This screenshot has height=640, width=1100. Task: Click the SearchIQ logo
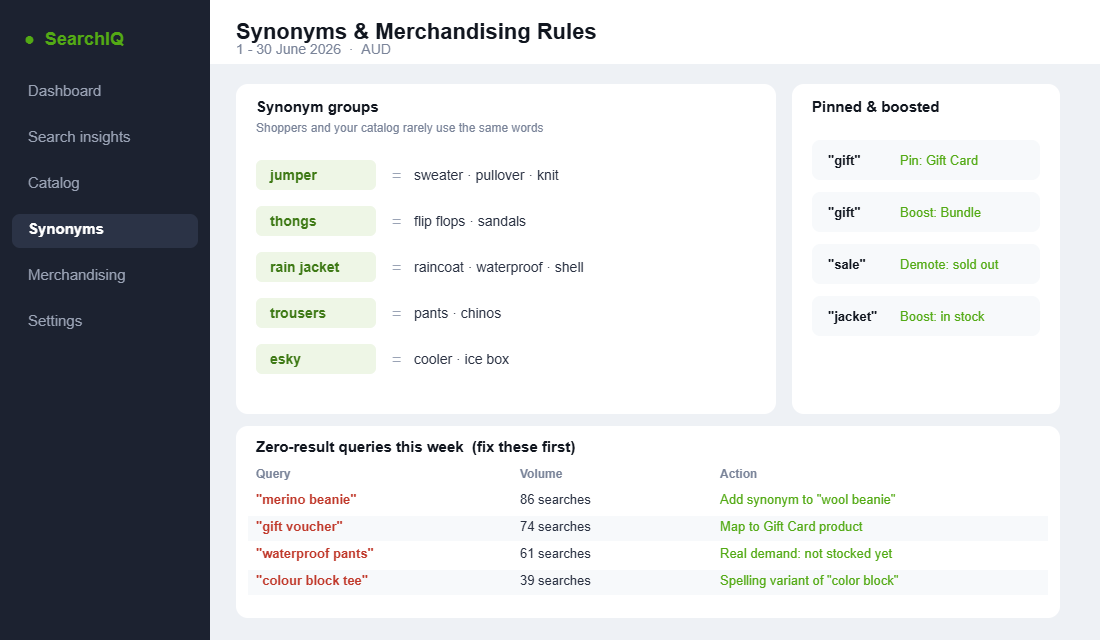75,39
